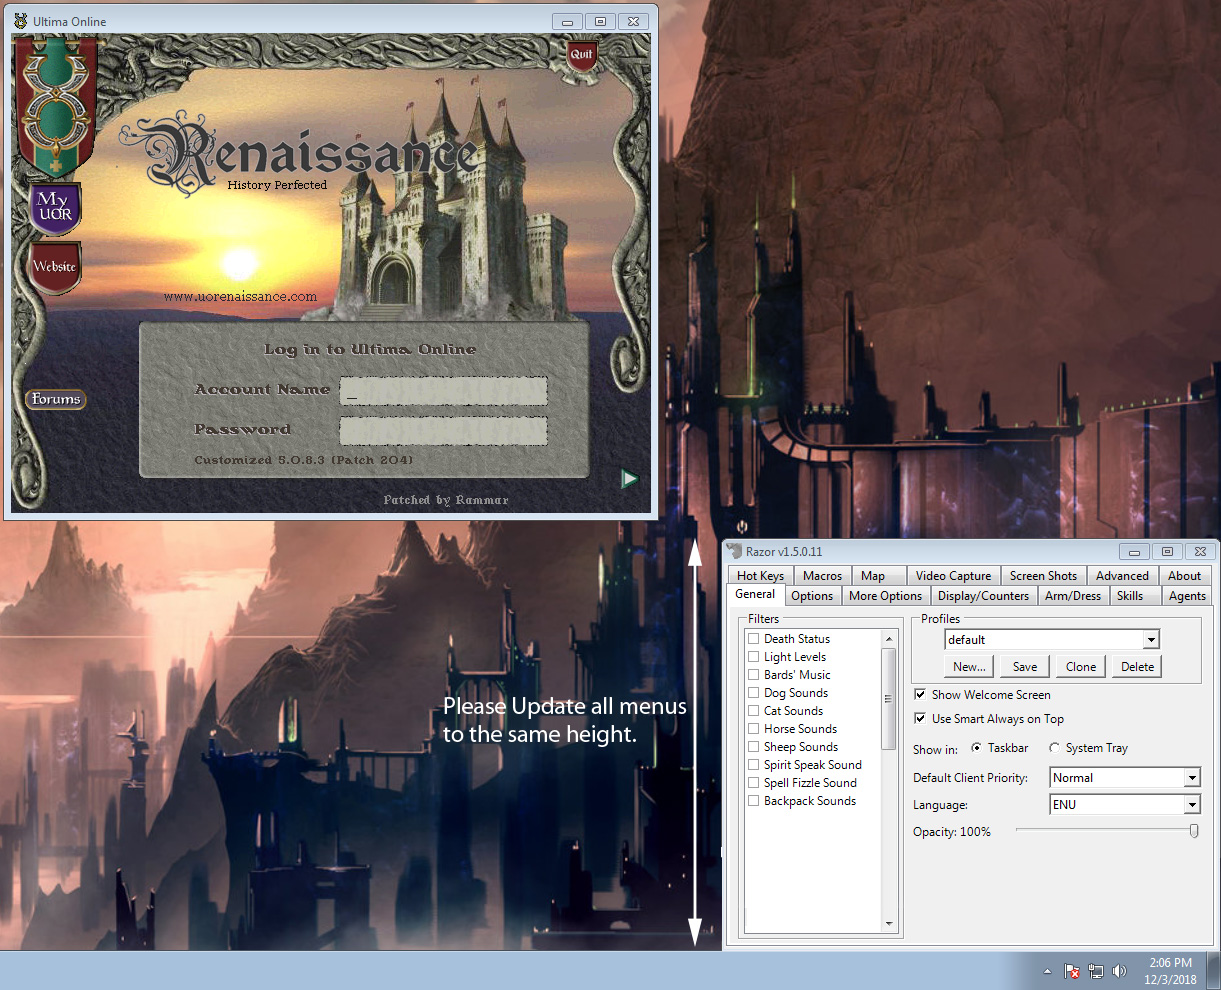
Task: Select the General tab
Action: click(x=755, y=594)
